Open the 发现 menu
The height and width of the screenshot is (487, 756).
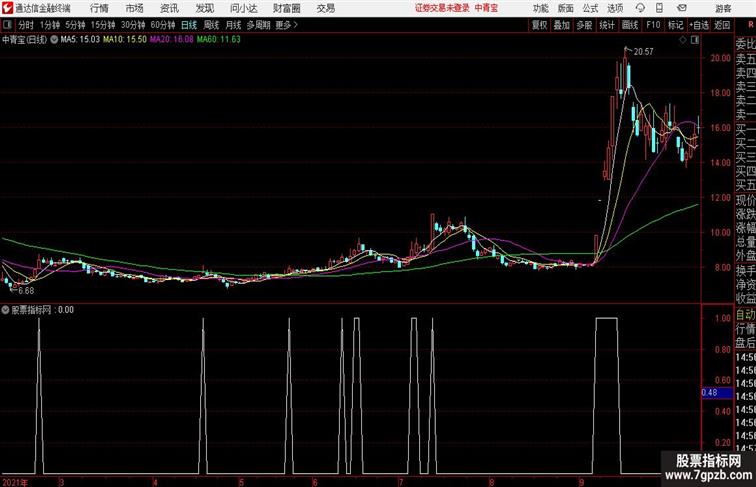pyautogui.click(x=204, y=8)
